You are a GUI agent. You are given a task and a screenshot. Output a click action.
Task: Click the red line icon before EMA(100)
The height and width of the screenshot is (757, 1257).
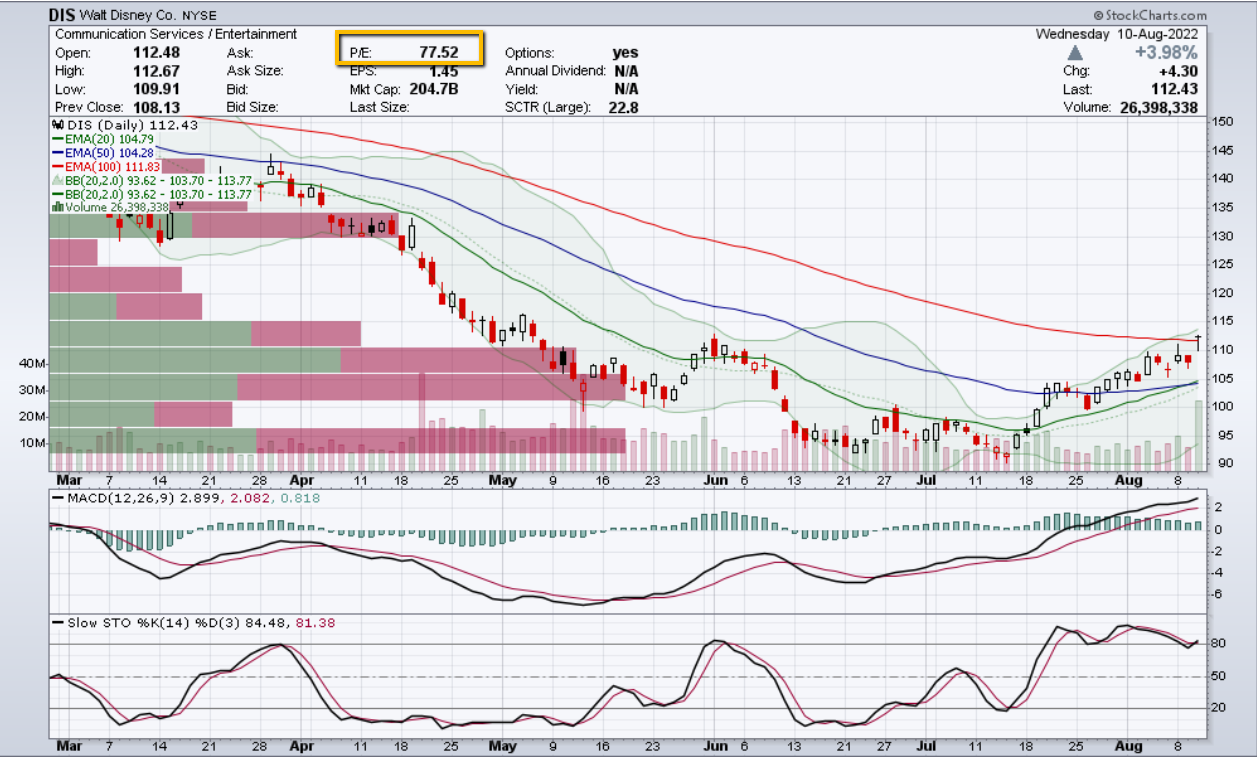(57, 166)
